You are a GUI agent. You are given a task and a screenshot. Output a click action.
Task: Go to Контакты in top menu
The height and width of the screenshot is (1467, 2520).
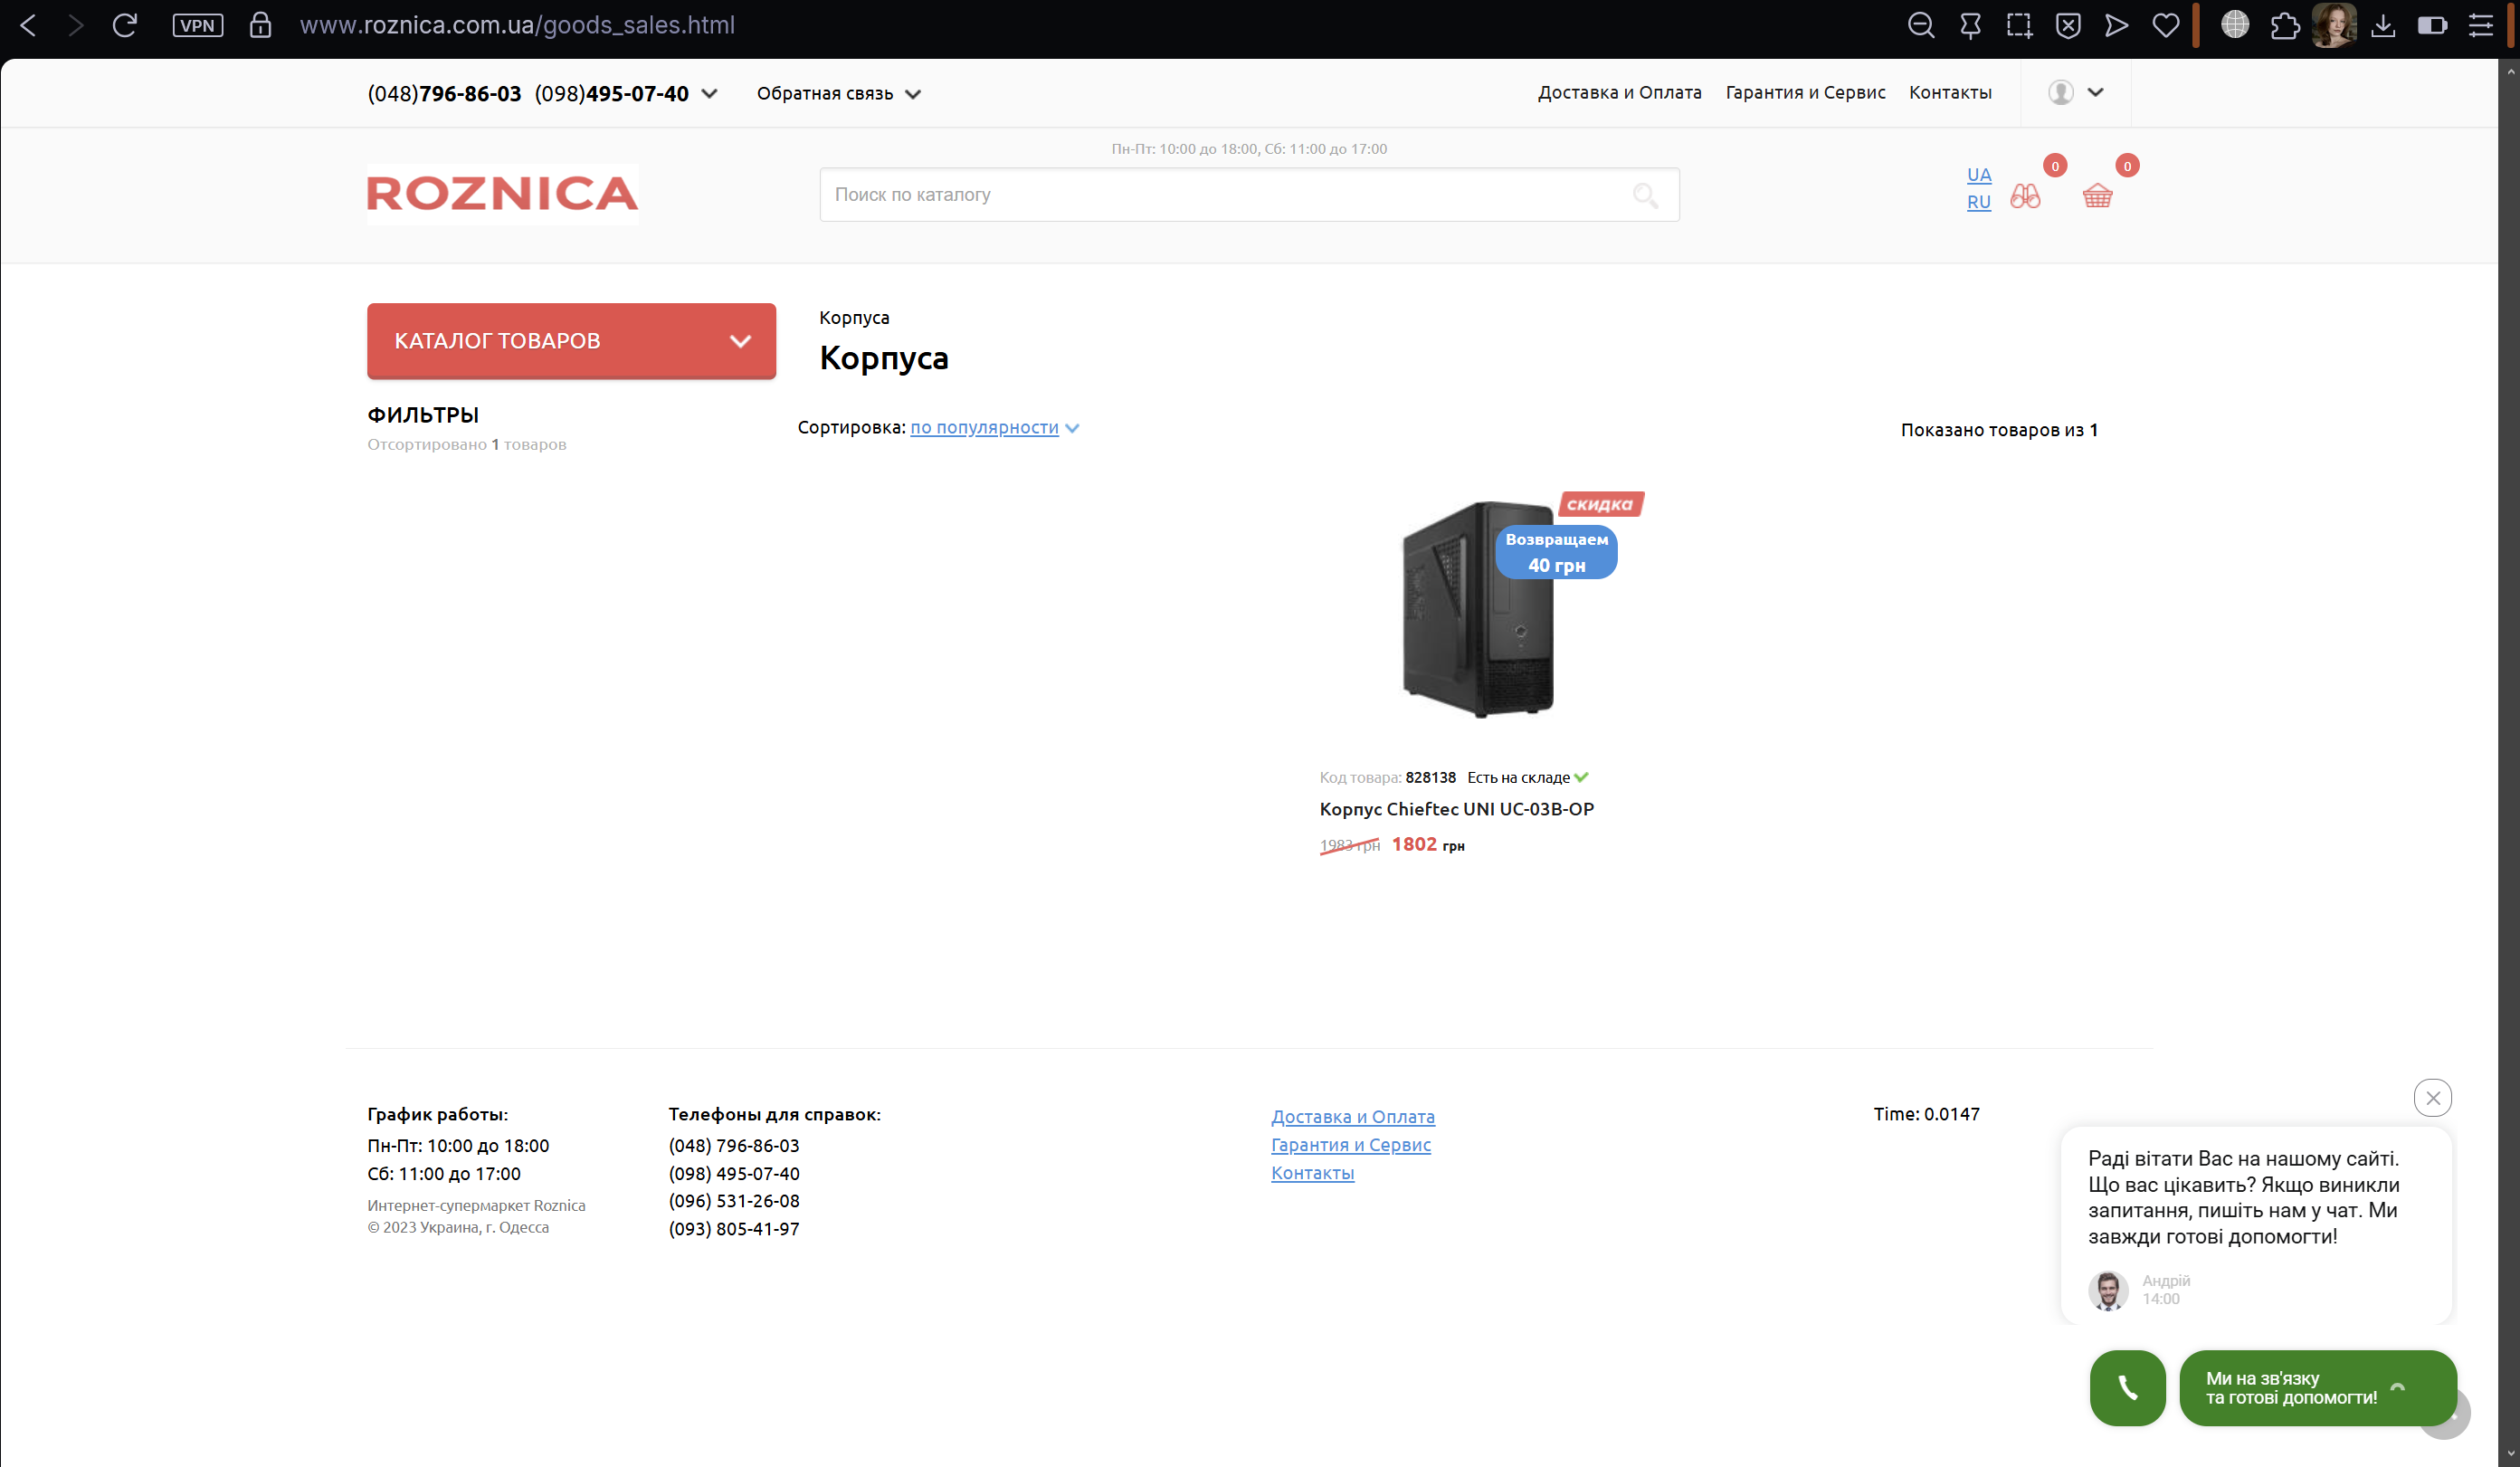pyautogui.click(x=1949, y=92)
